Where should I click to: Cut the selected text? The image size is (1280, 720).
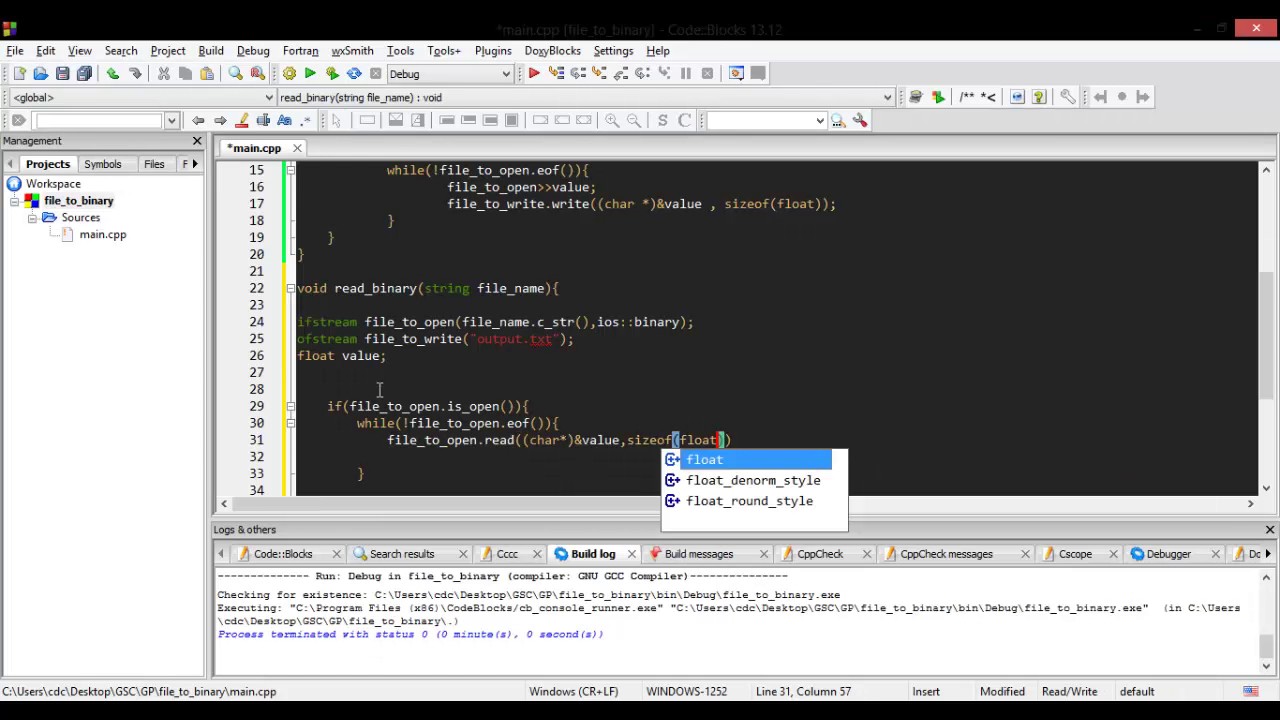(164, 73)
